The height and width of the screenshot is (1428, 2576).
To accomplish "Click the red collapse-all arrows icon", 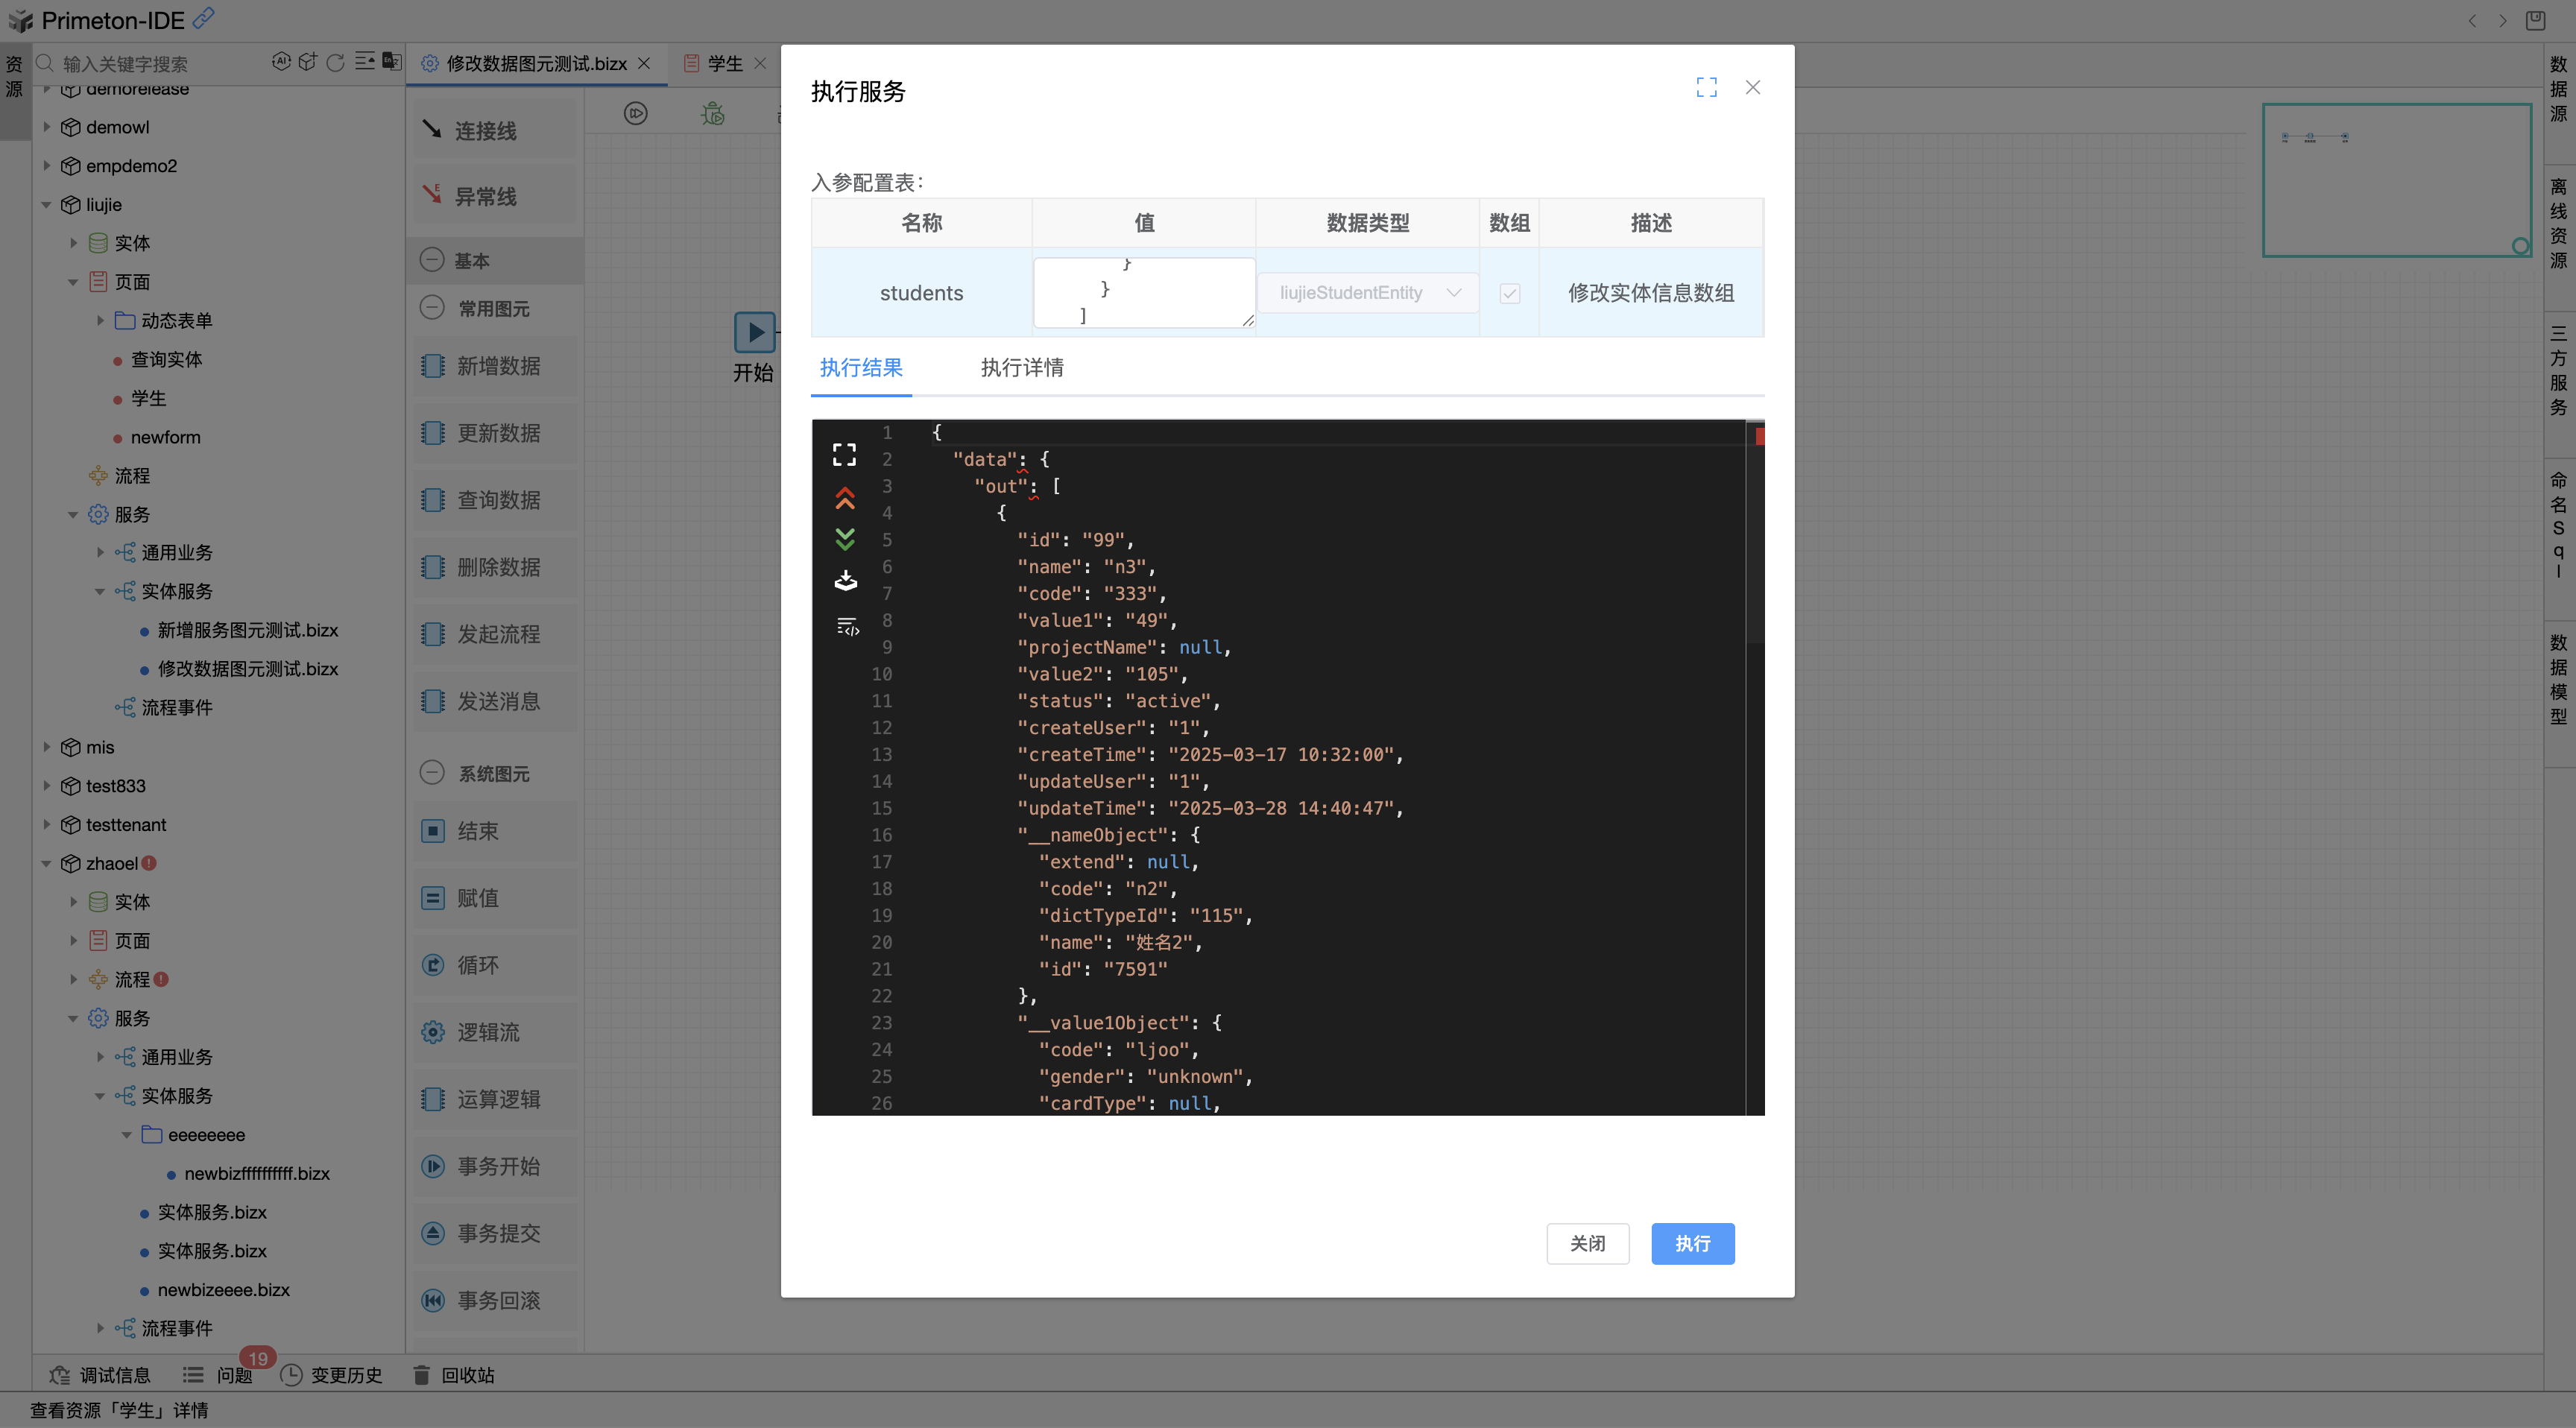I will click(844, 498).
